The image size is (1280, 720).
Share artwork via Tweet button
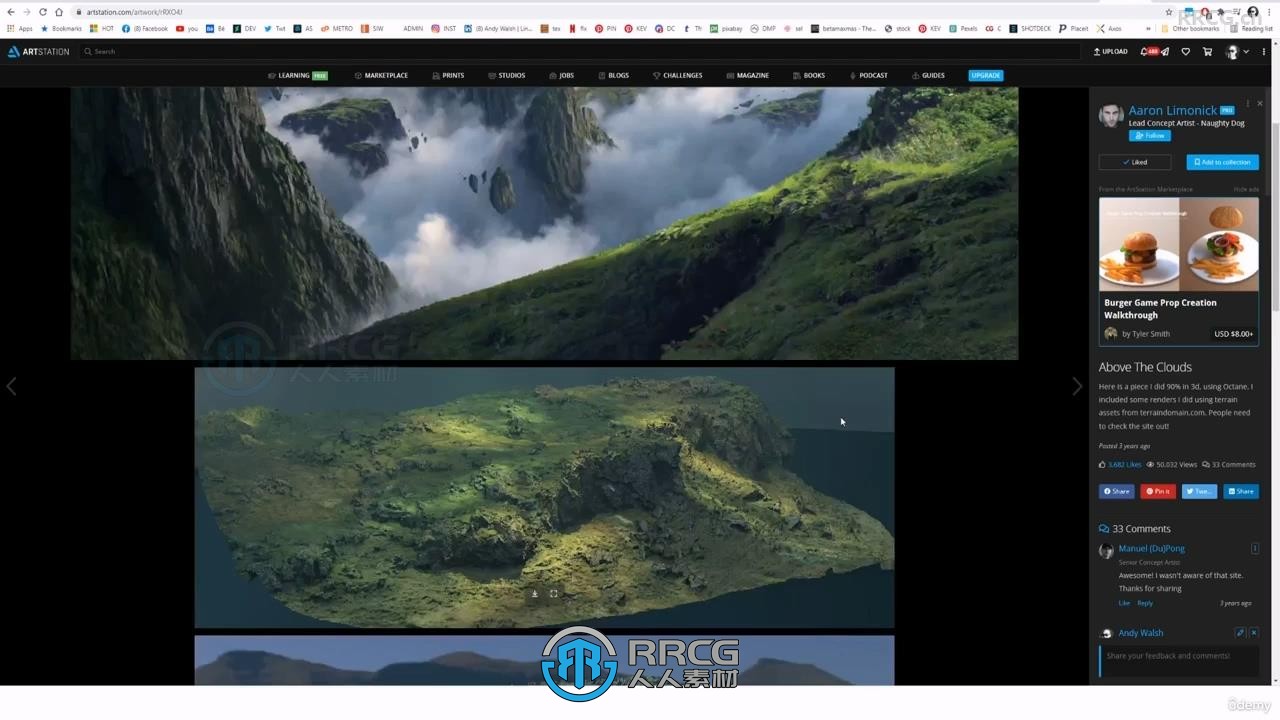coord(1199,491)
